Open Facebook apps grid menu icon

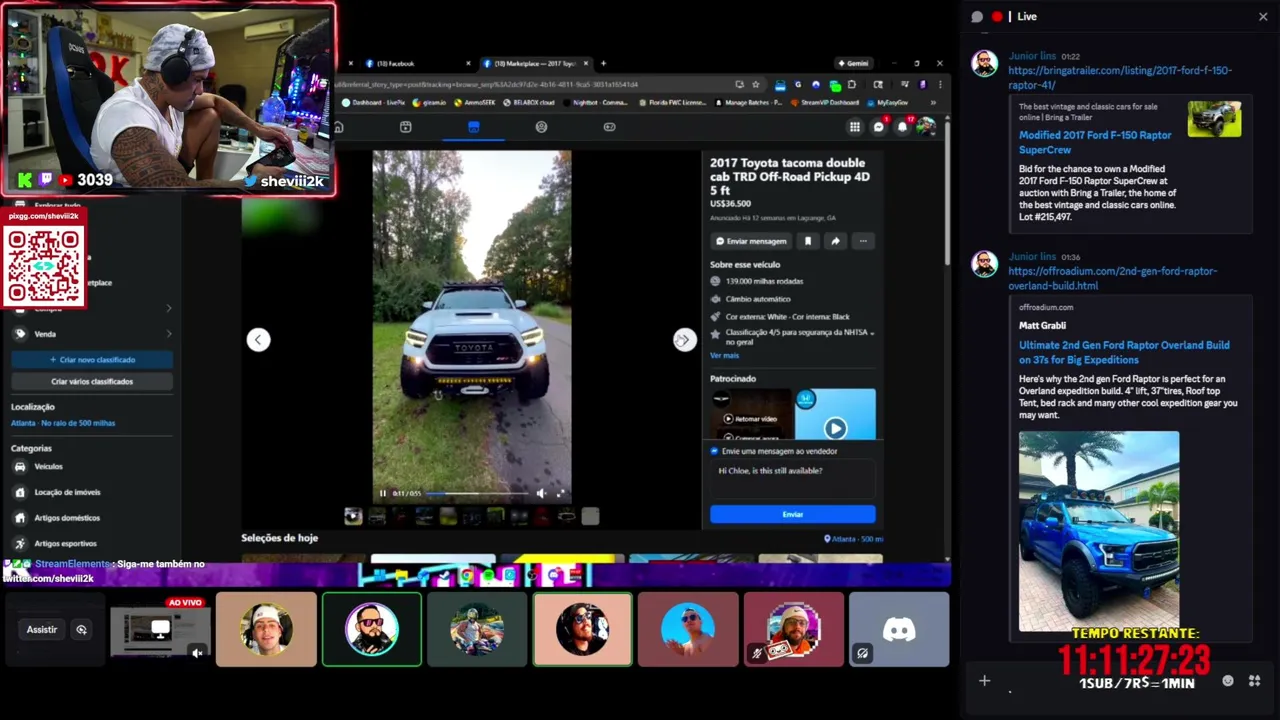tap(855, 127)
